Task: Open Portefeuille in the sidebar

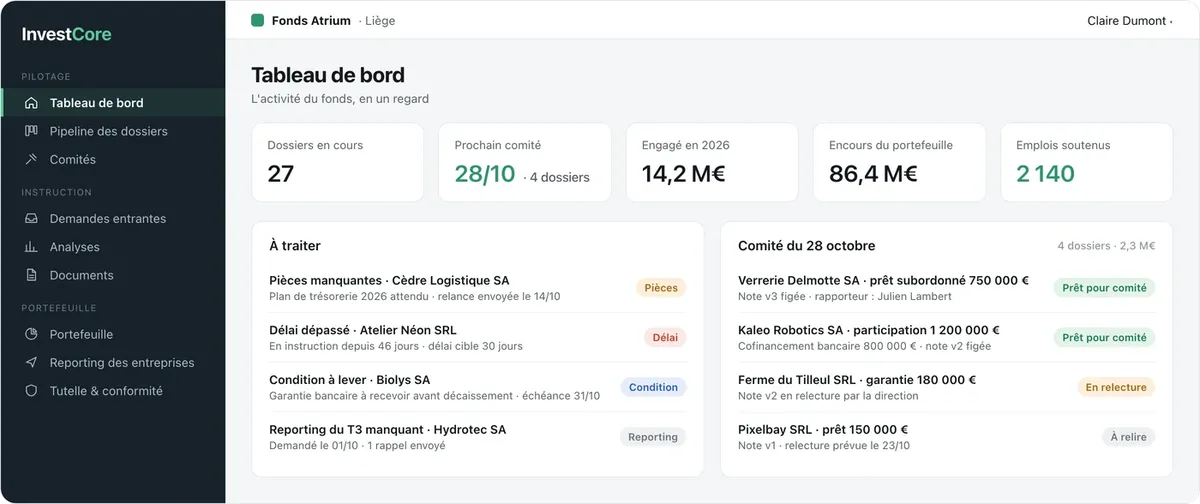Action: tap(113, 335)
